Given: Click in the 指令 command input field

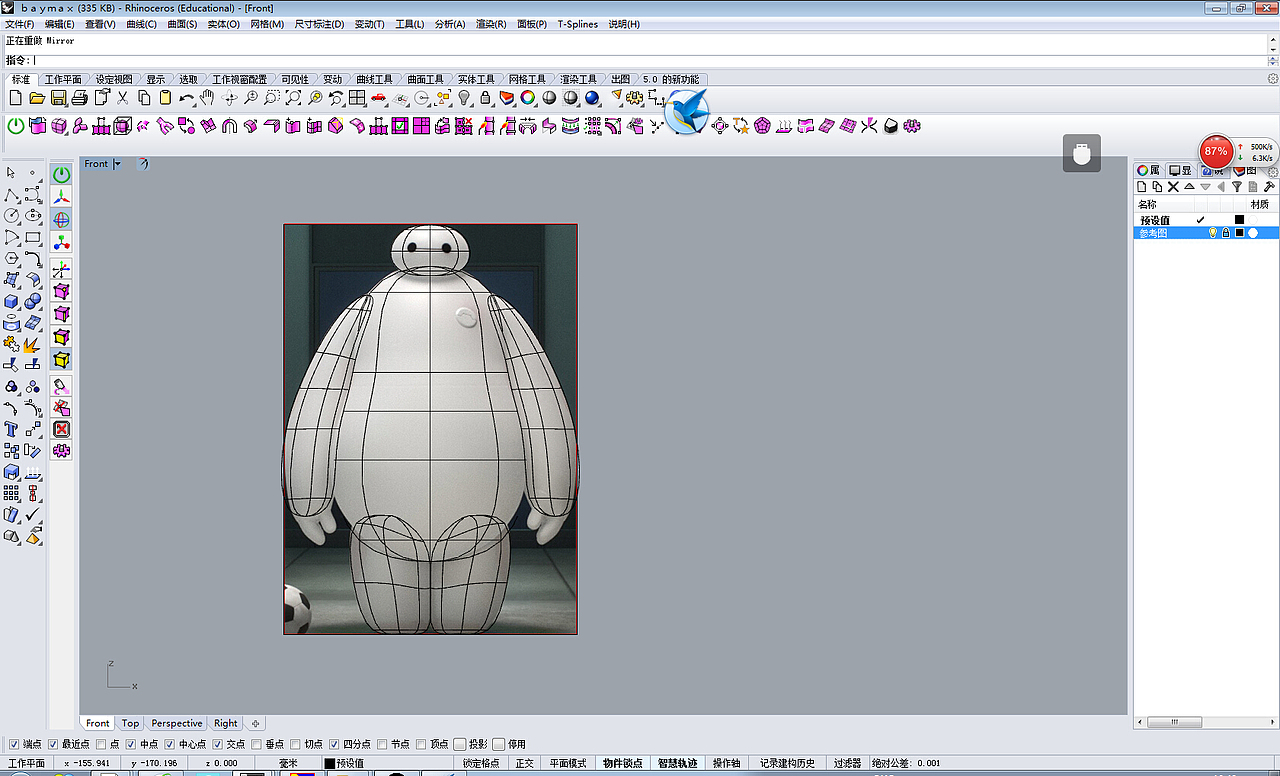Looking at the screenshot, I should [x=650, y=60].
